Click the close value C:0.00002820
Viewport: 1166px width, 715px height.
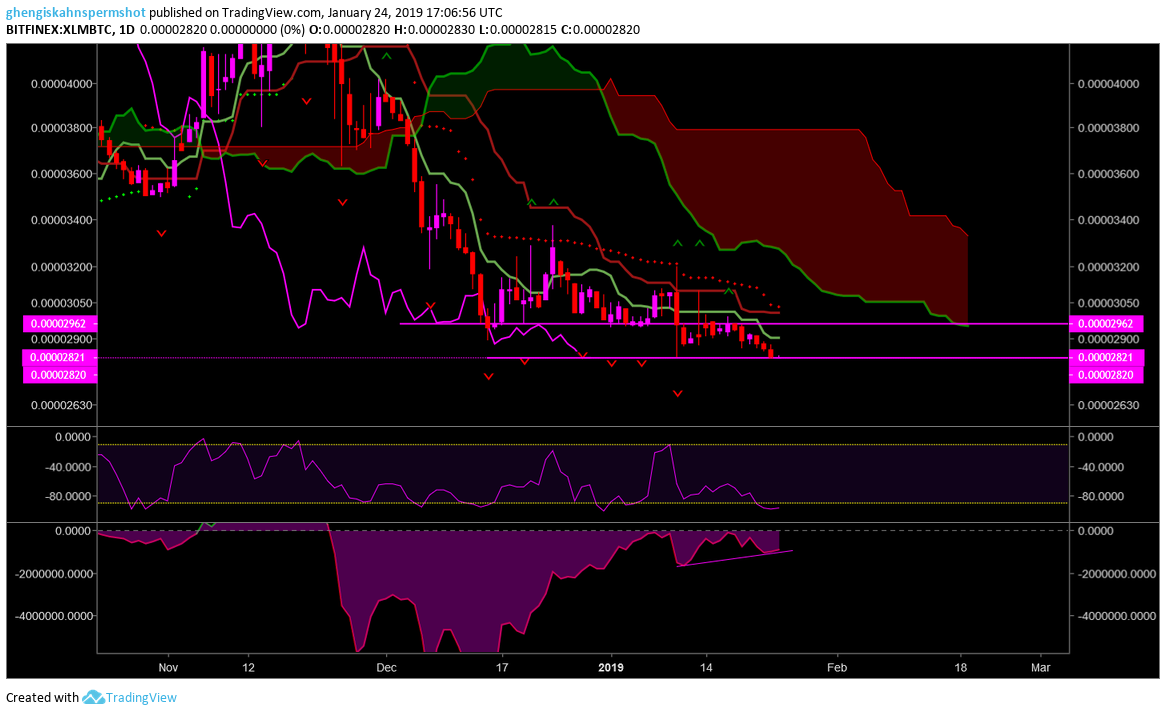pos(601,30)
